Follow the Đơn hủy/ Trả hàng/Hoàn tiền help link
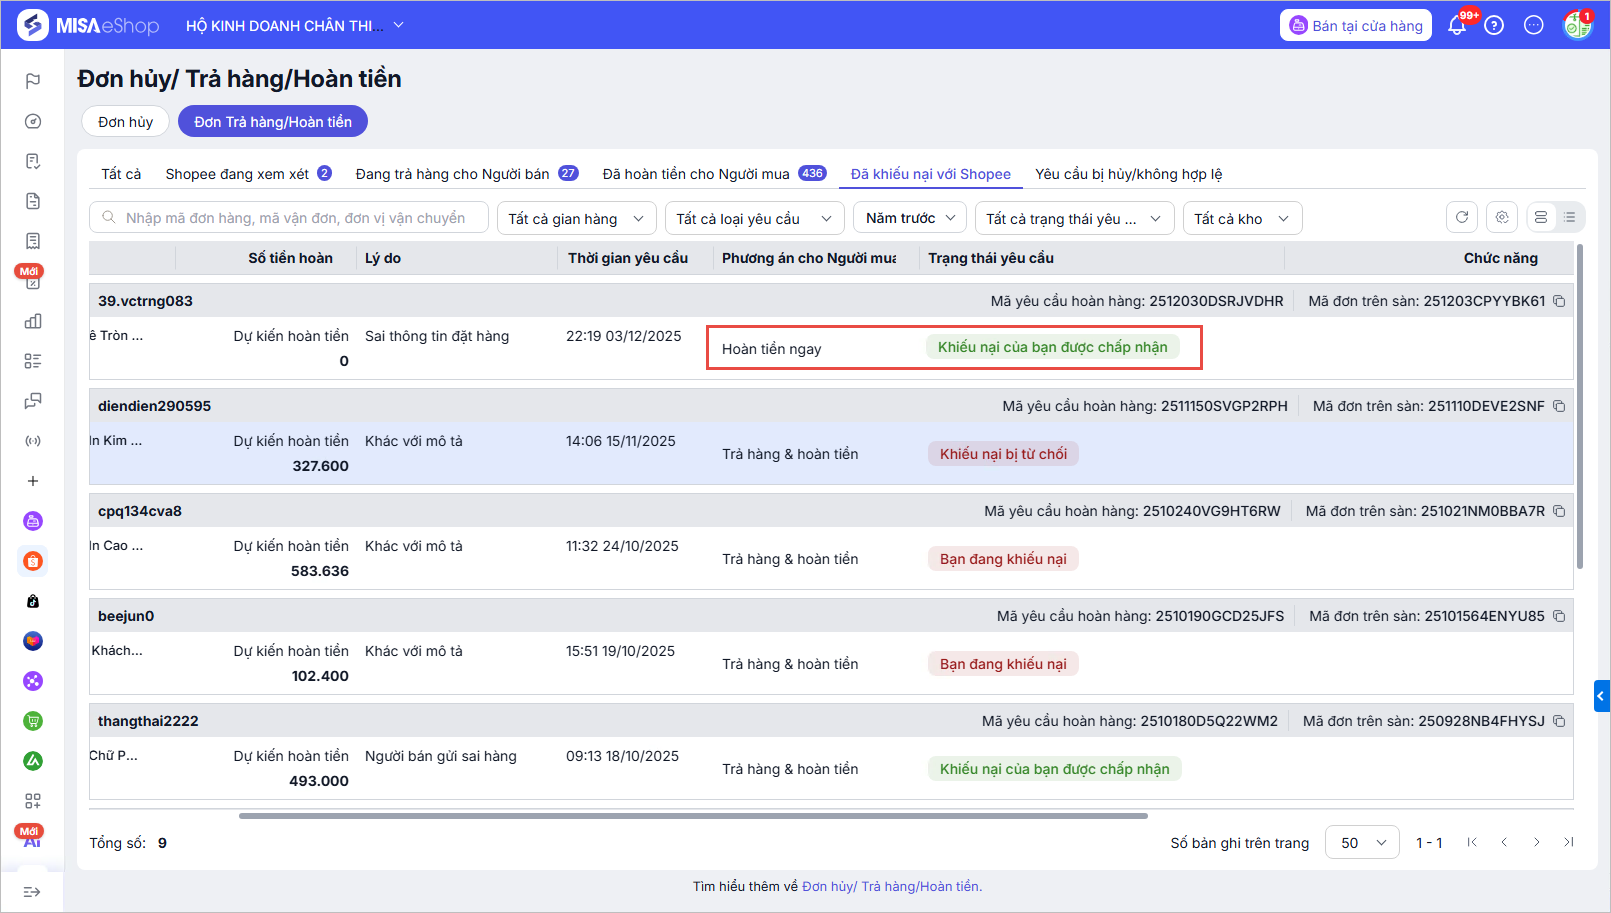The image size is (1611, 913). [891, 887]
